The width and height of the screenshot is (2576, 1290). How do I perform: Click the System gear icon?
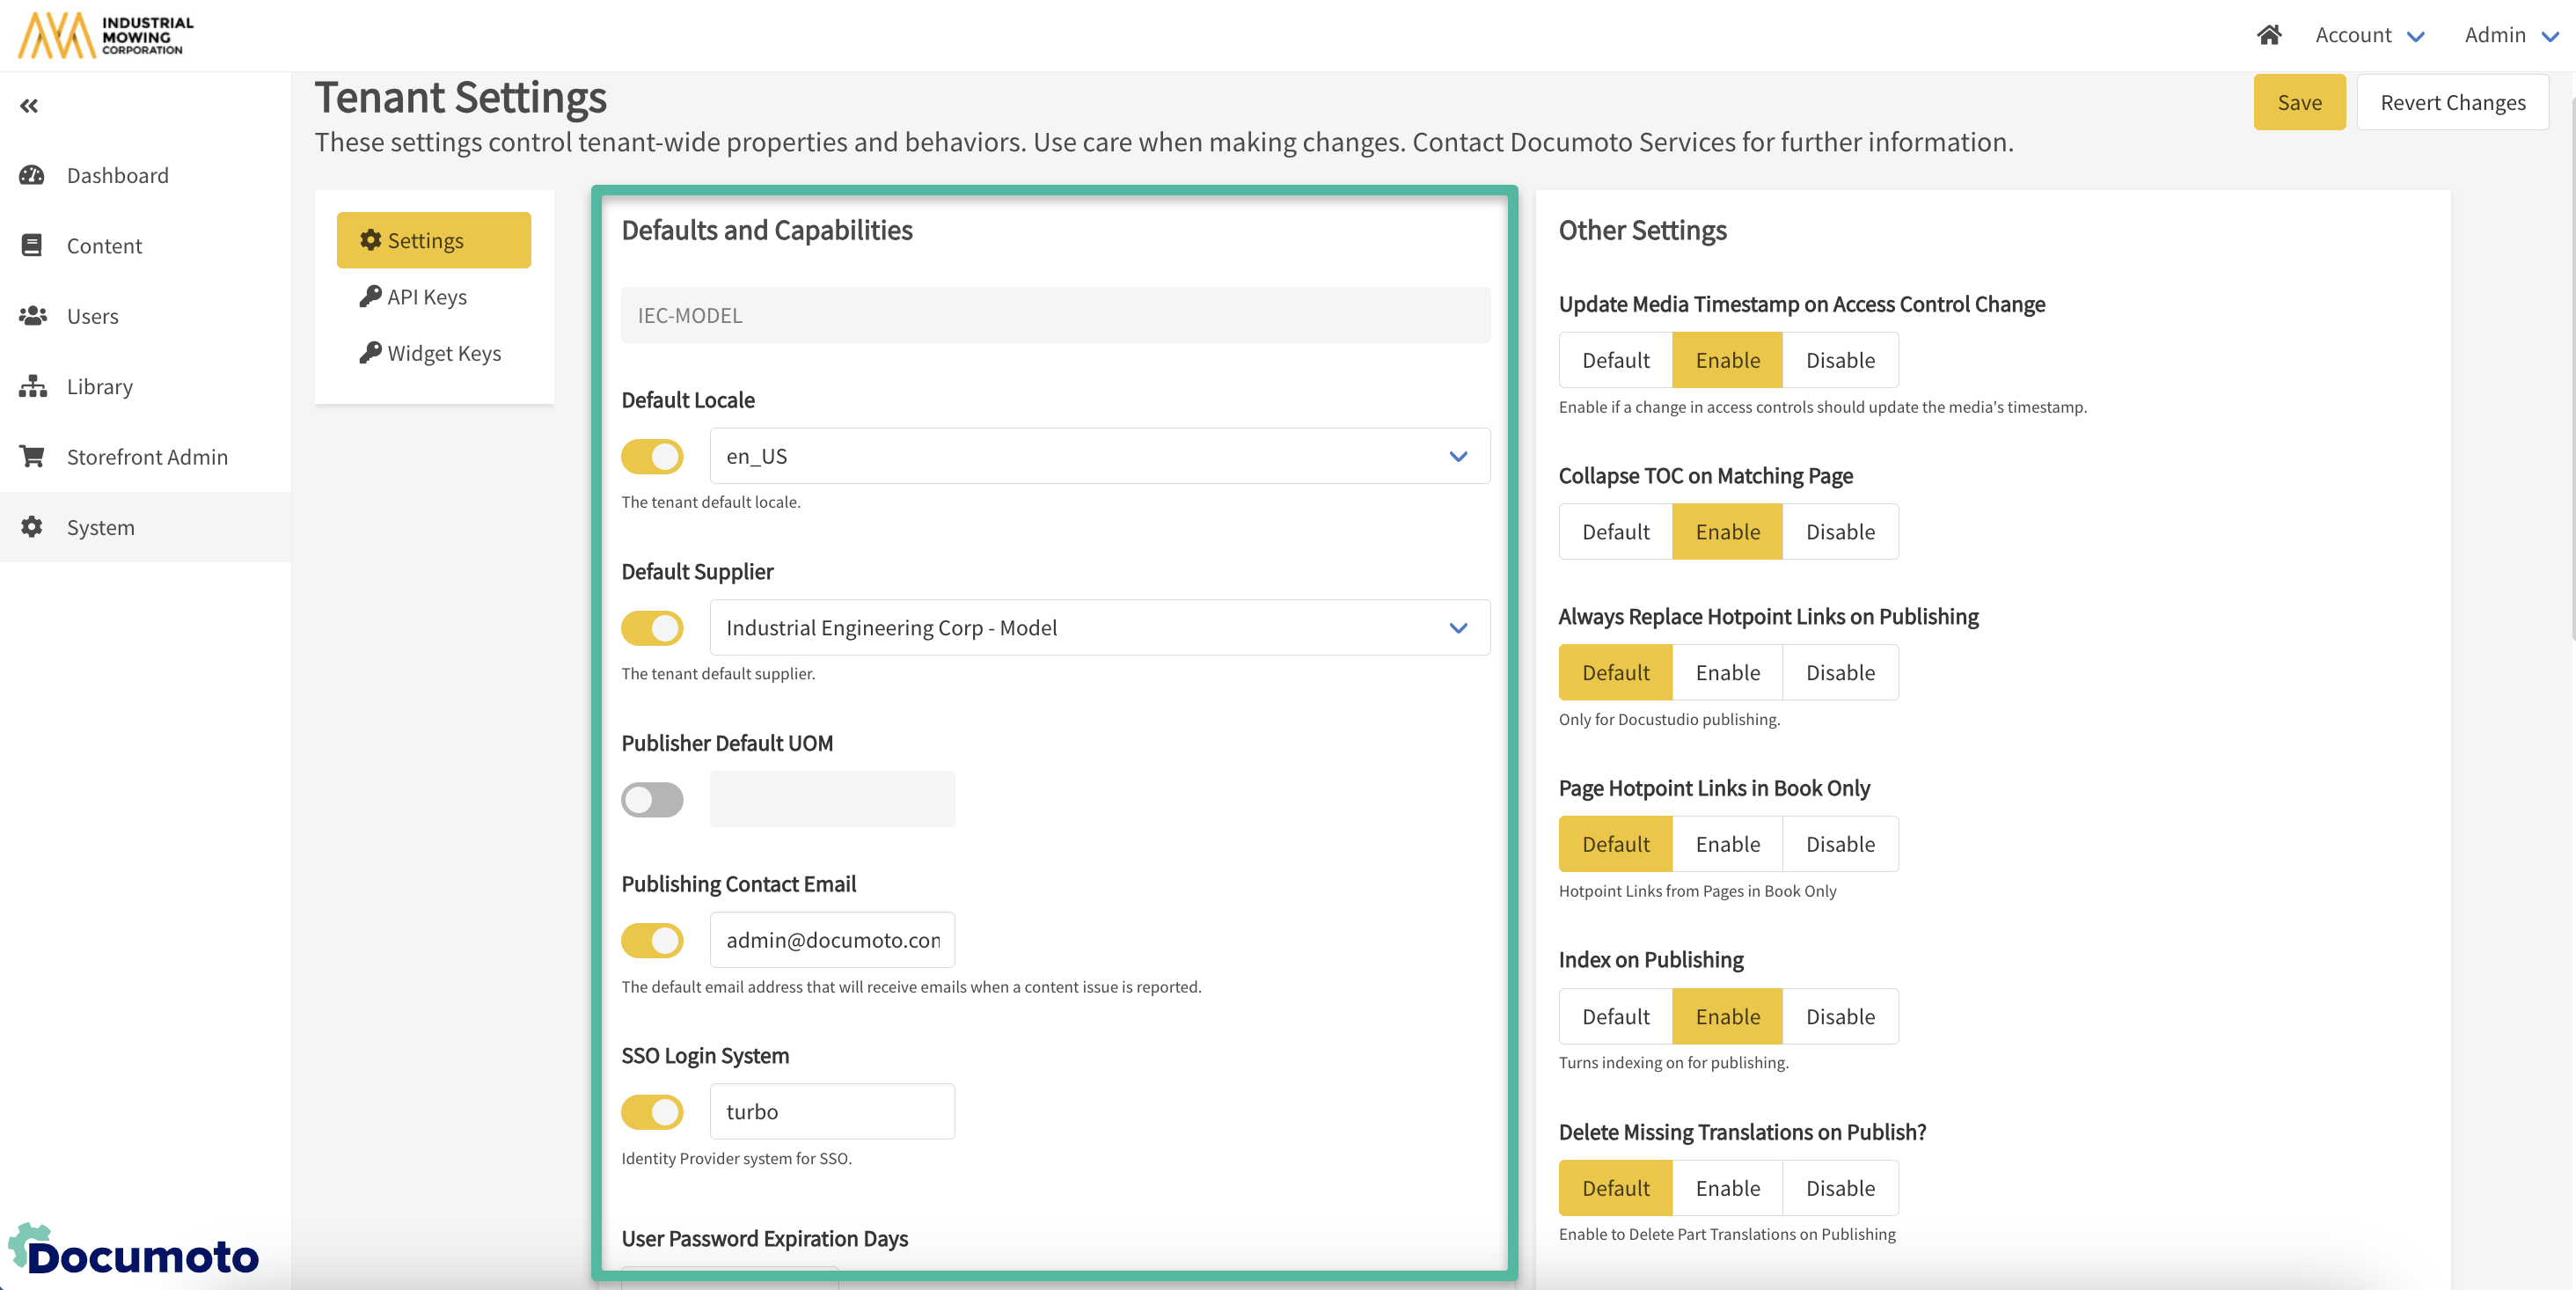32,527
